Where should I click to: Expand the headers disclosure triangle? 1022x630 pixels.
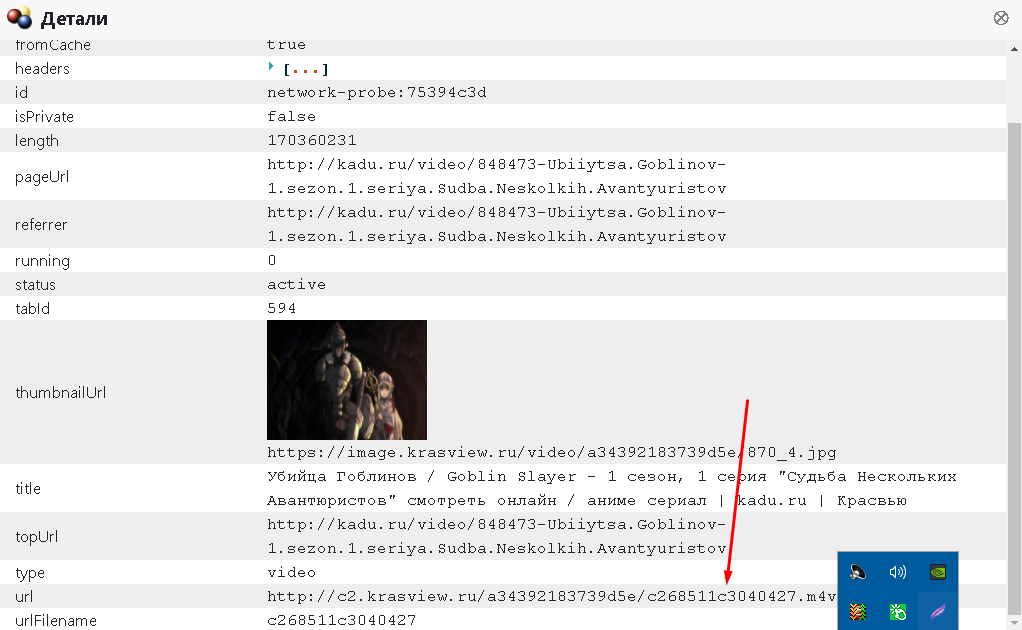271,67
